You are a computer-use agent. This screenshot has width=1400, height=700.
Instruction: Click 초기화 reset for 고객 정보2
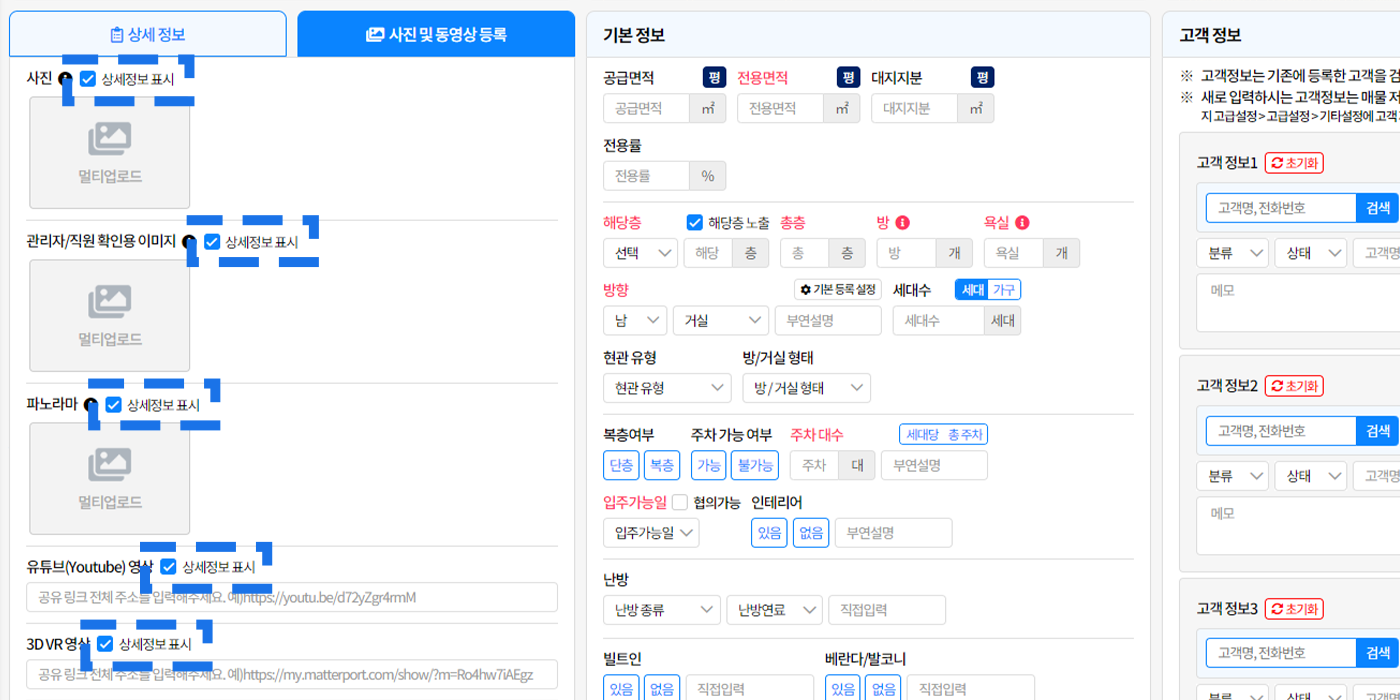tap(1294, 386)
